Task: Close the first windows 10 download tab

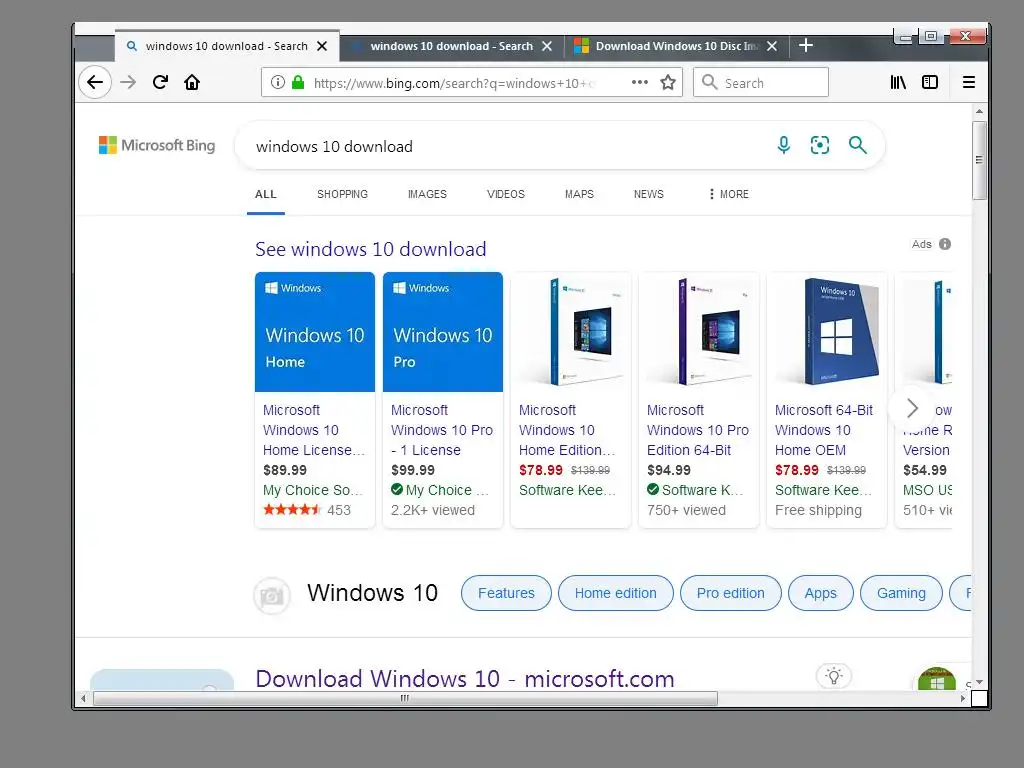Action: (322, 46)
